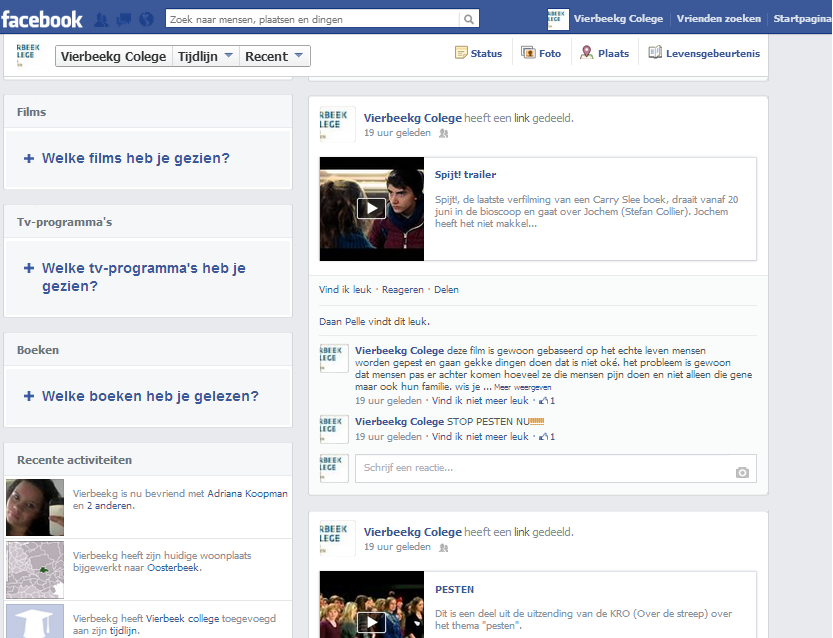Attach photo with comment camera icon
The height and width of the screenshot is (638, 833).
click(x=742, y=472)
